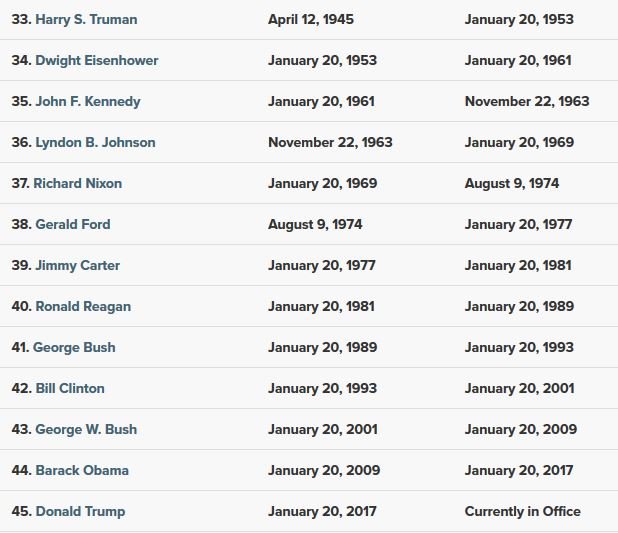Viewport: 618px width, 533px height.
Task: Click the Jimmy Carter name link
Action: tap(78, 265)
